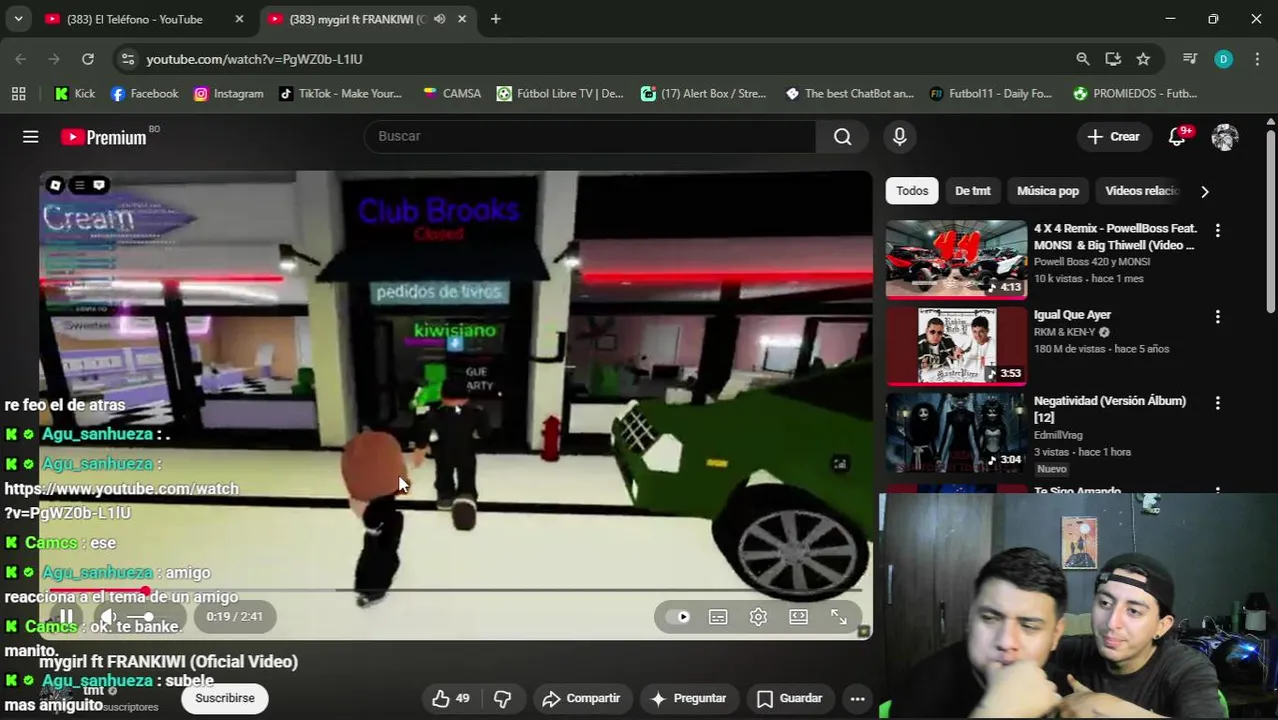
Task: Open the 4 X 4 Remix thumbnail
Action: click(956, 259)
